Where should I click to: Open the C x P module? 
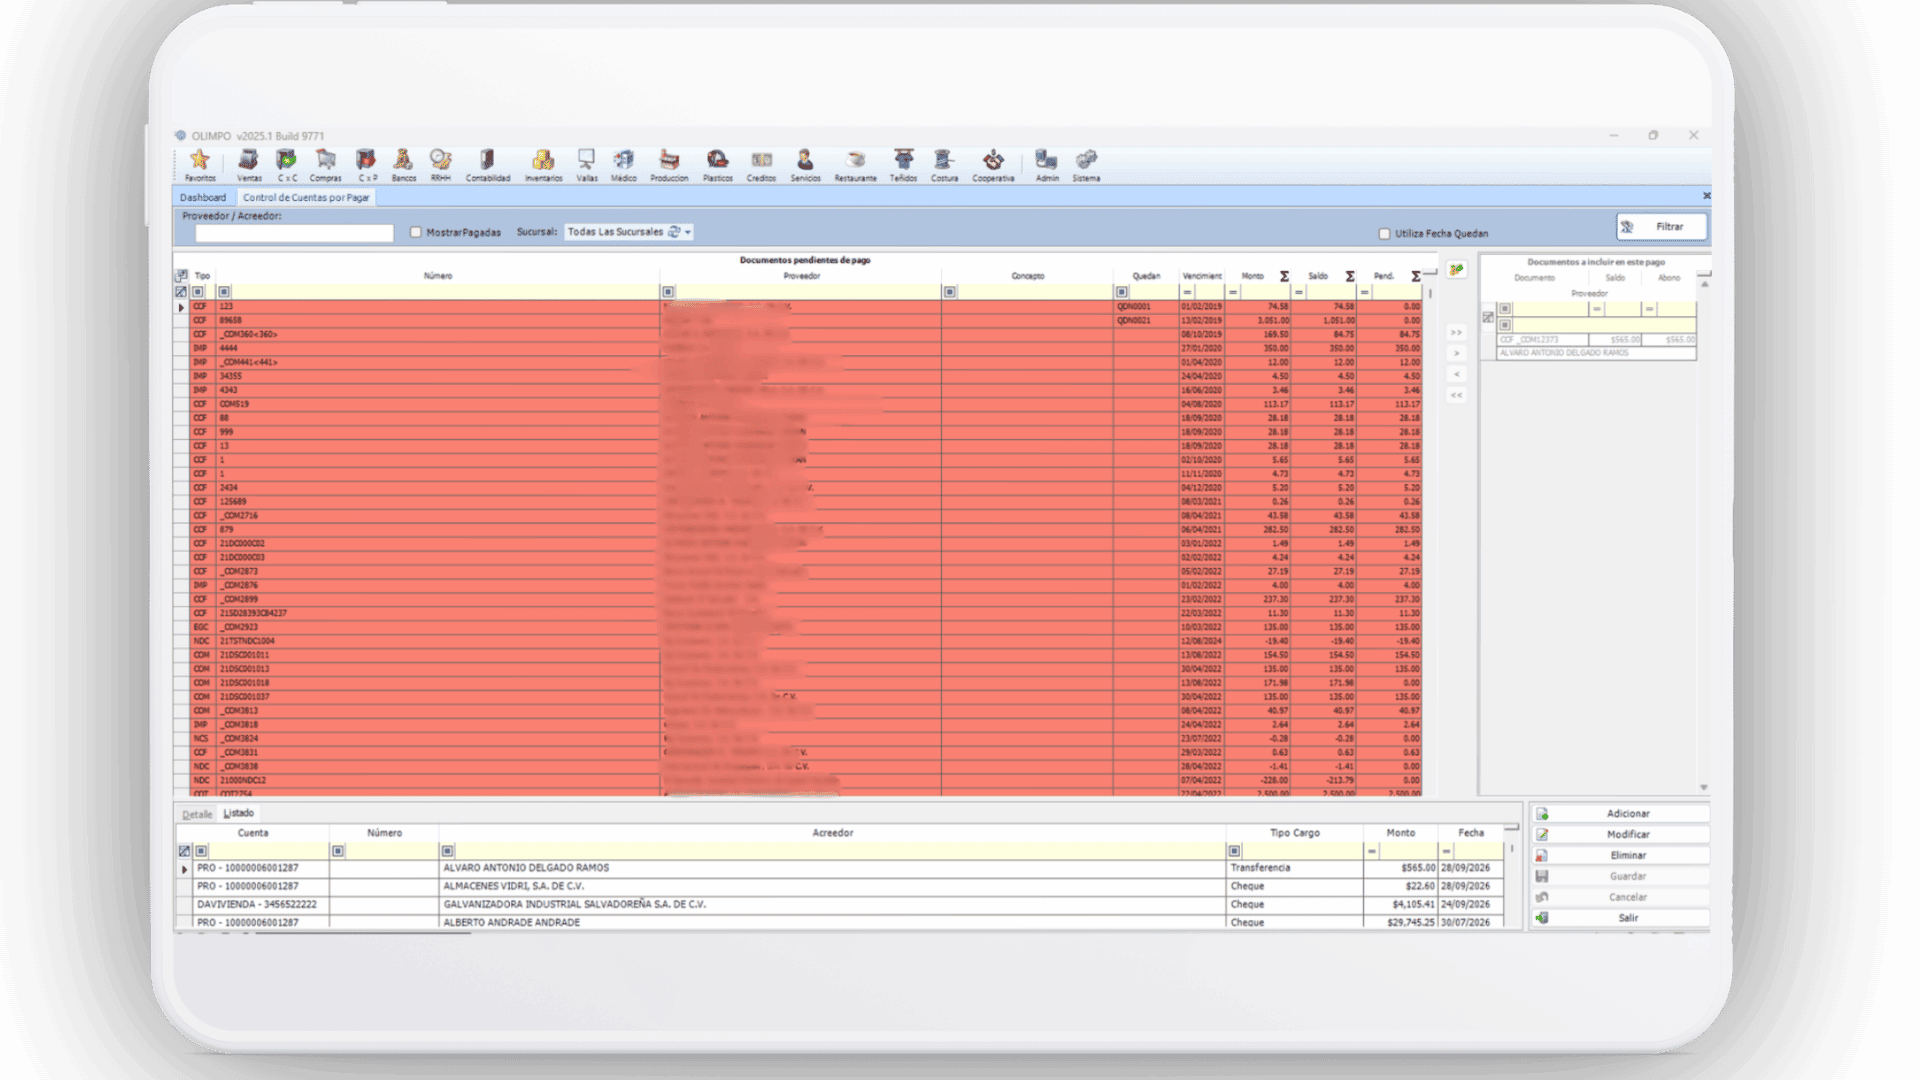(x=367, y=164)
